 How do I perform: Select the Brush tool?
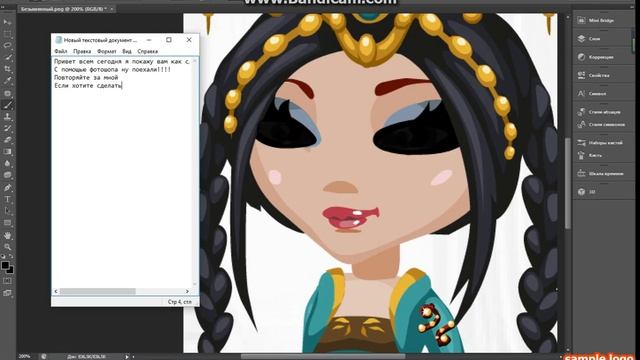pos(7,105)
